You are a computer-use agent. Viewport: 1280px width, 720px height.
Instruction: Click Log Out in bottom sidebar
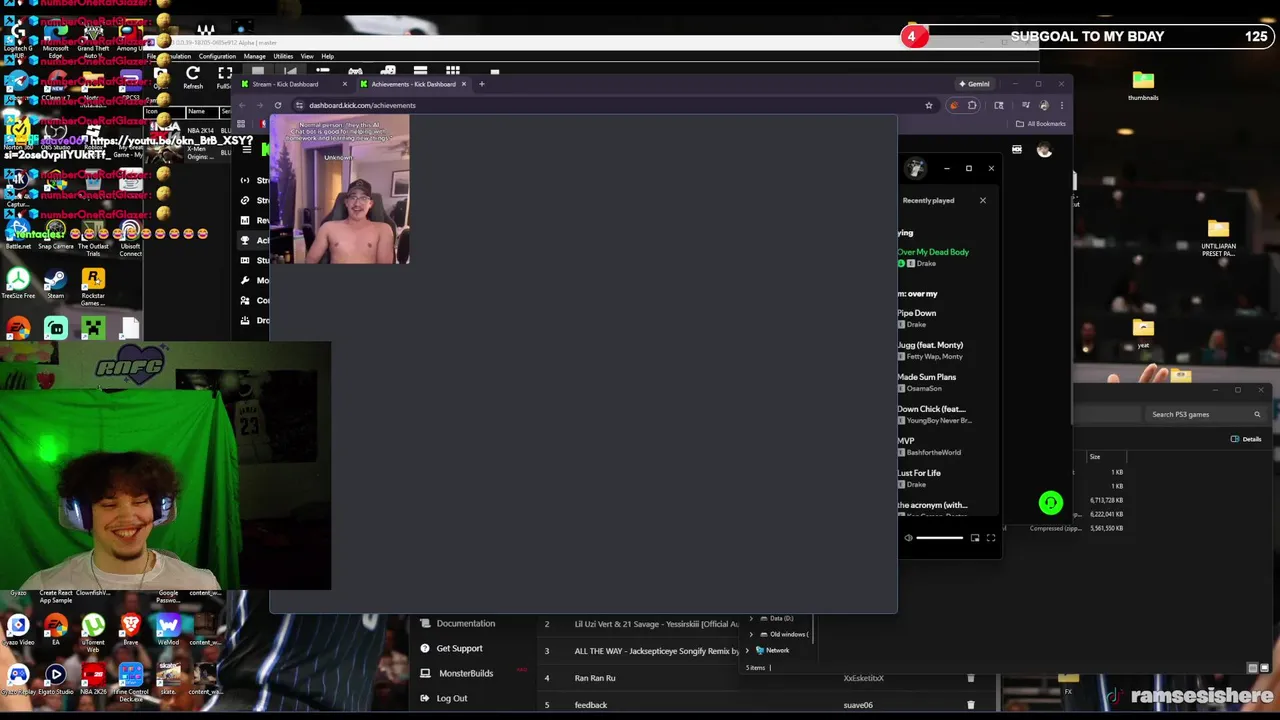(x=444, y=698)
